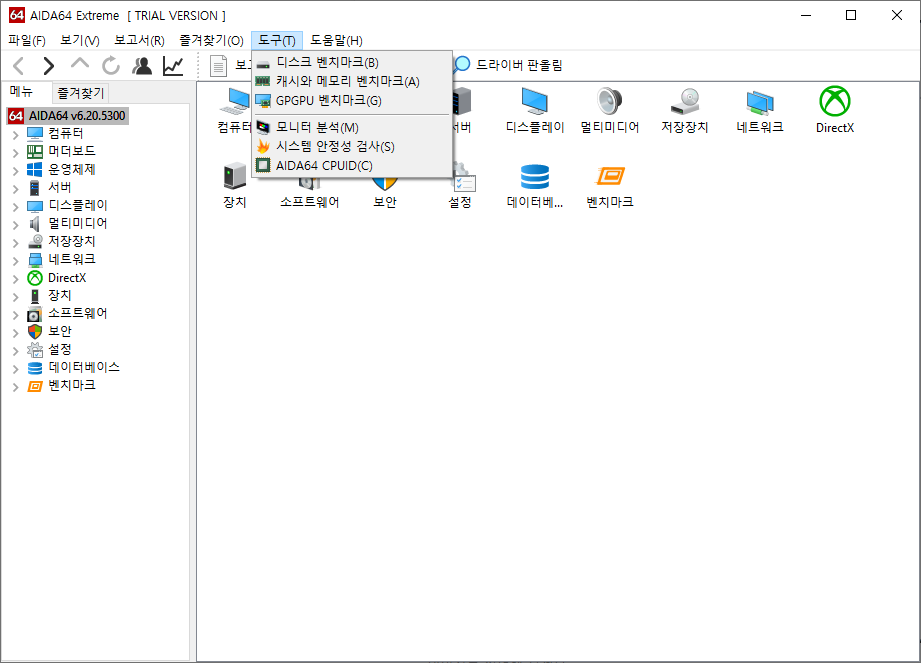Select the 장치 tree item
This screenshot has height=663, width=921.
click(x=60, y=295)
